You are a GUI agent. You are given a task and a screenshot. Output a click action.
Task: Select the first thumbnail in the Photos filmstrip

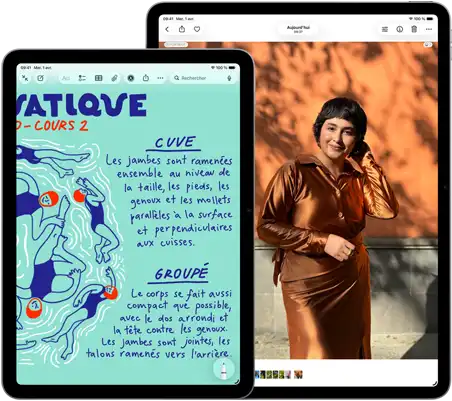257,375
